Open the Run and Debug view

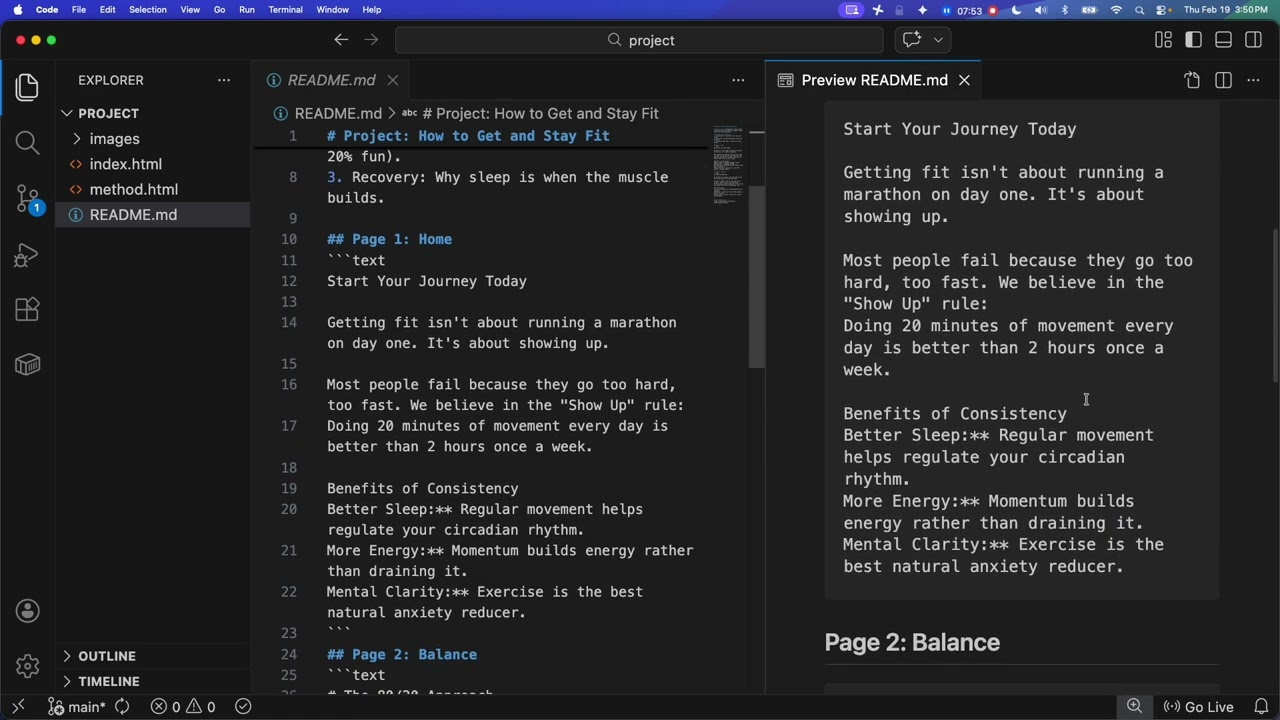(x=27, y=255)
